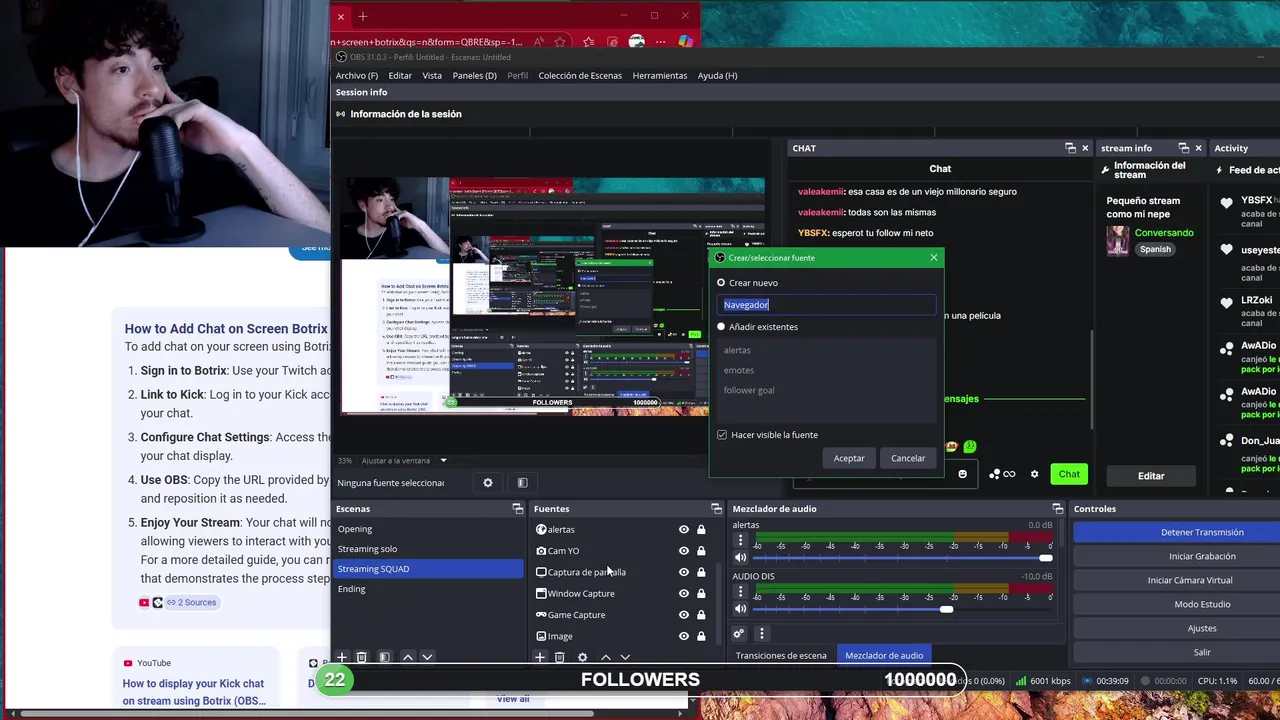Screen dimensions: 1280x720
Task: Open the Archivo (F) menu
Action: coord(357,76)
